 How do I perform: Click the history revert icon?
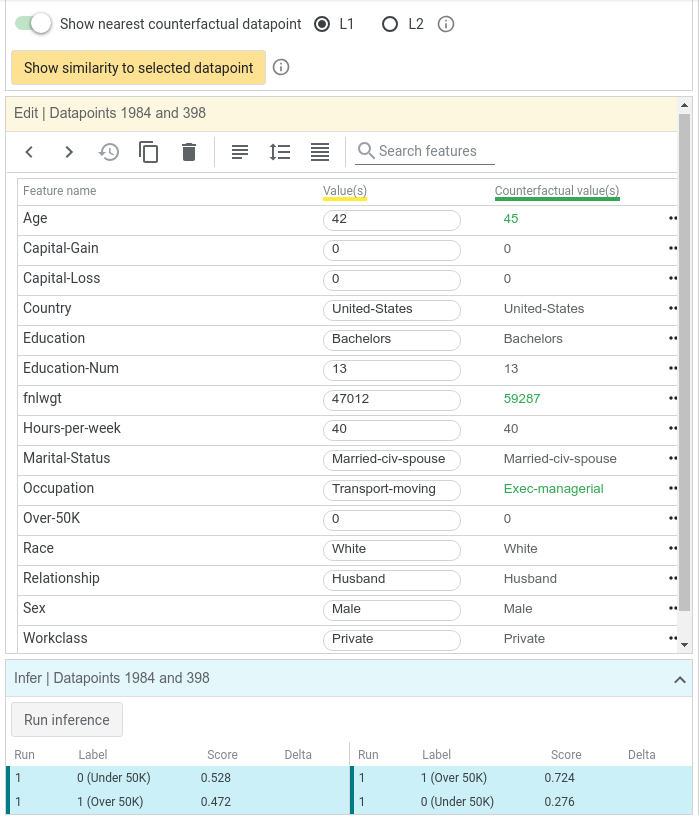(x=109, y=152)
